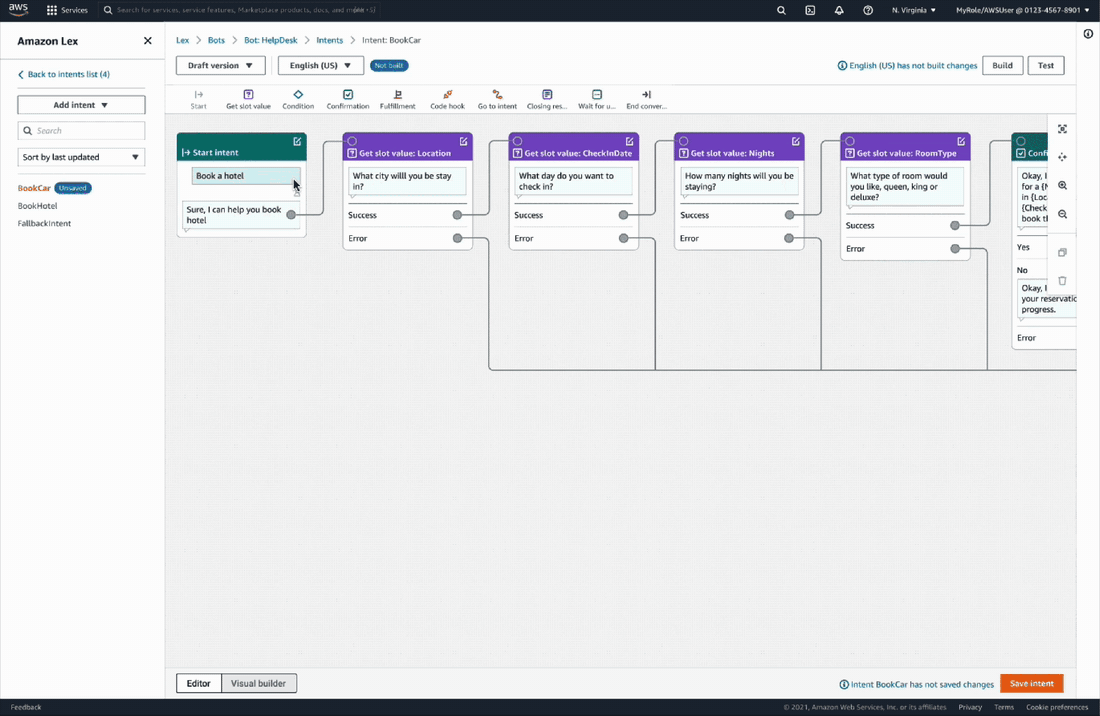The width and height of the screenshot is (1100, 716).
Task: Add a Get slot value block
Action: click(248, 100)
